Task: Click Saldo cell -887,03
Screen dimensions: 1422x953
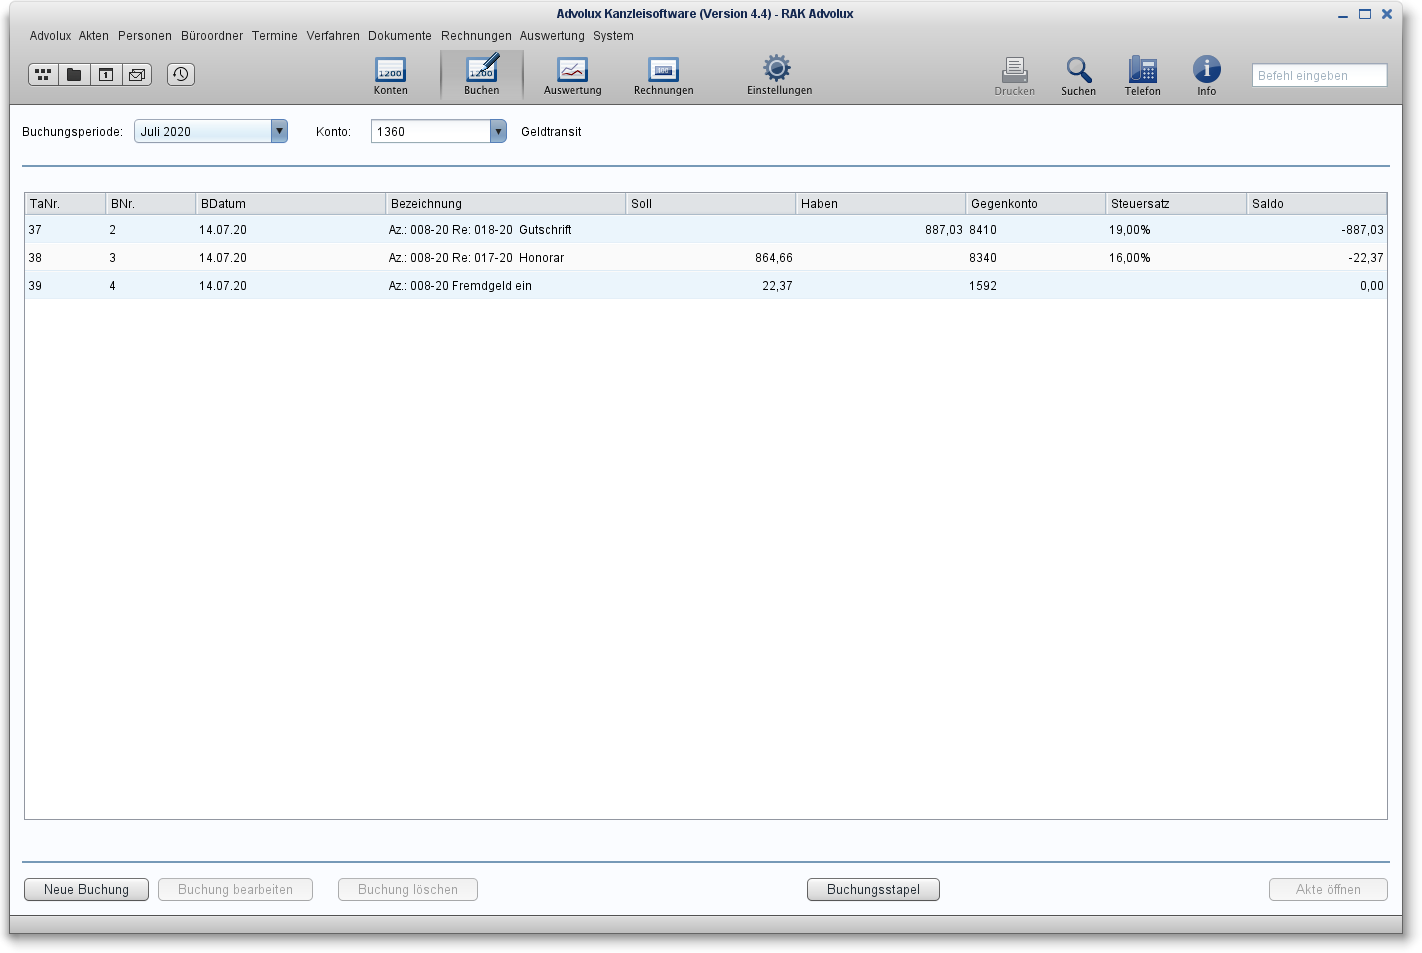Action: pos(1362,229)
